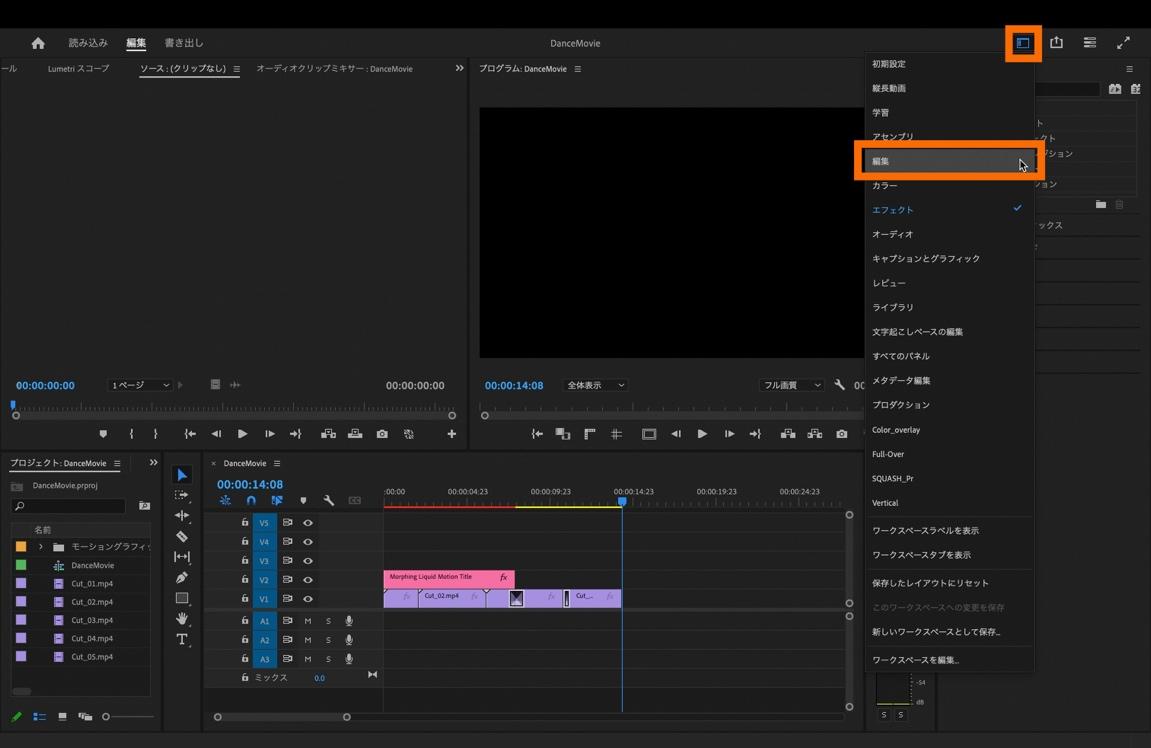Screen dimensions: 1151x748
Task: Open playback resolution dropdown フル画質
Action: [x=791, y=385]
